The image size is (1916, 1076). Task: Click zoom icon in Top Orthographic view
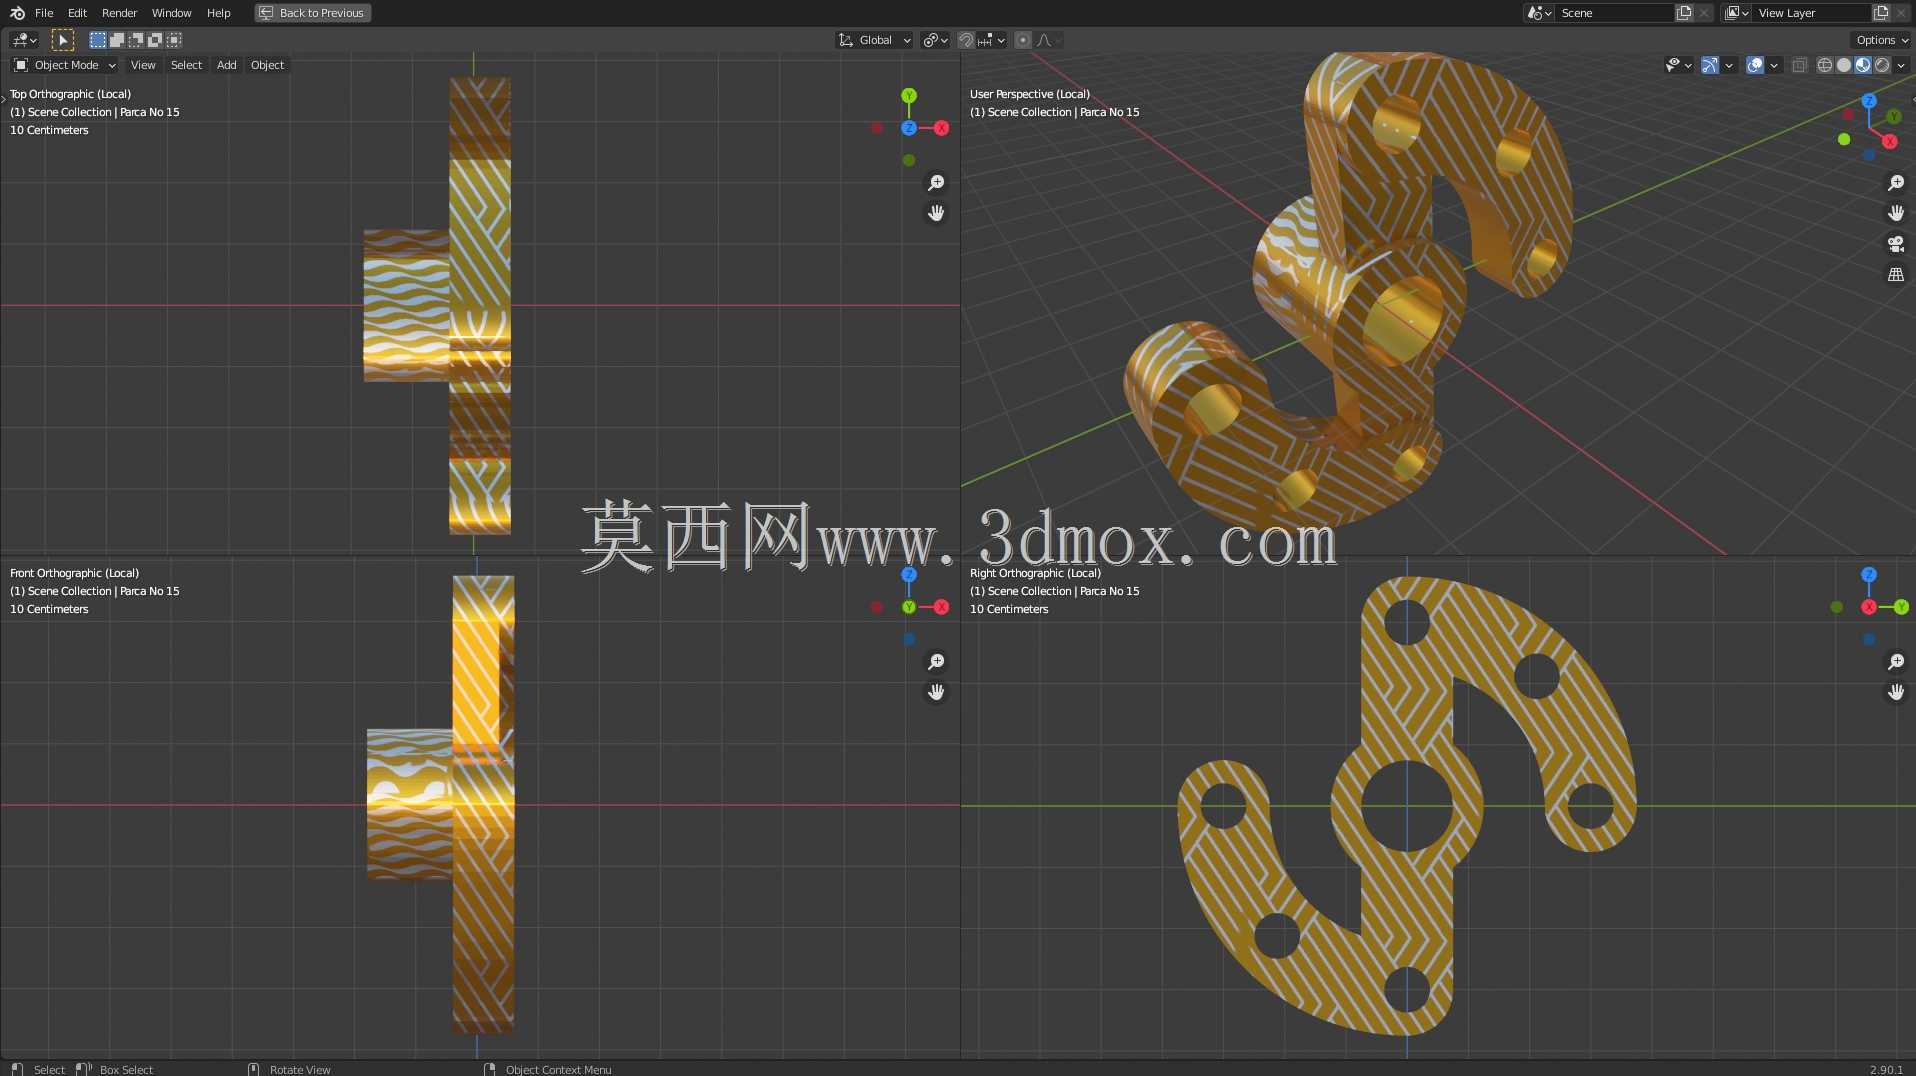pos(936,183)
